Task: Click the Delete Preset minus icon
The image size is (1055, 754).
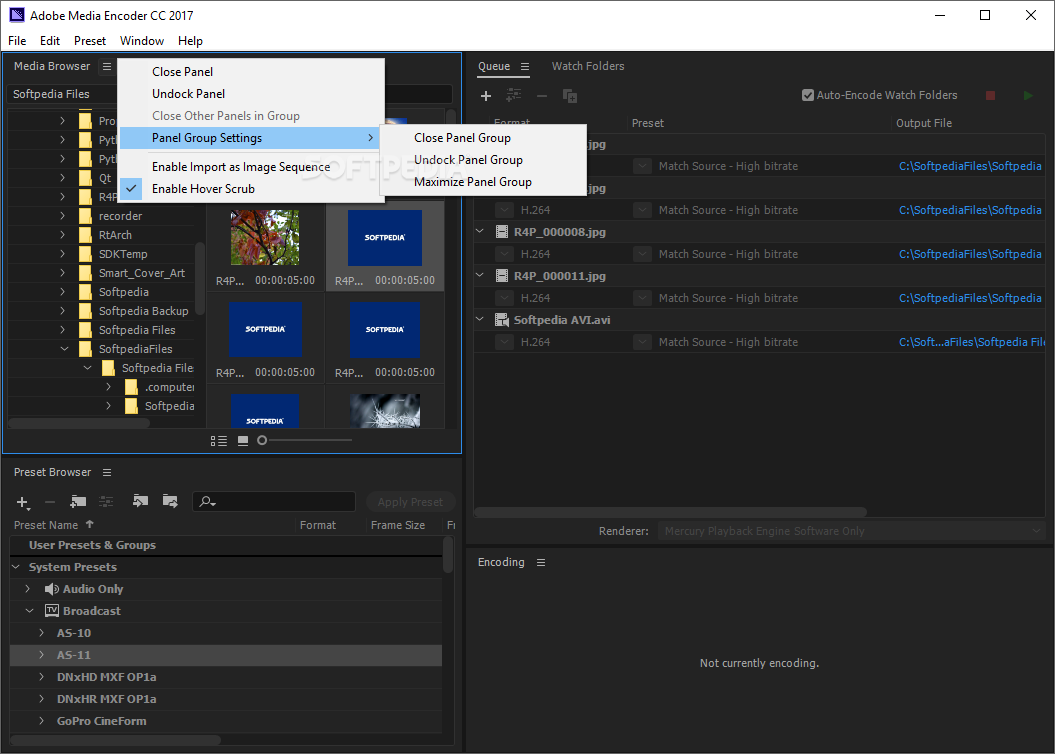Action: pos(50,502)
